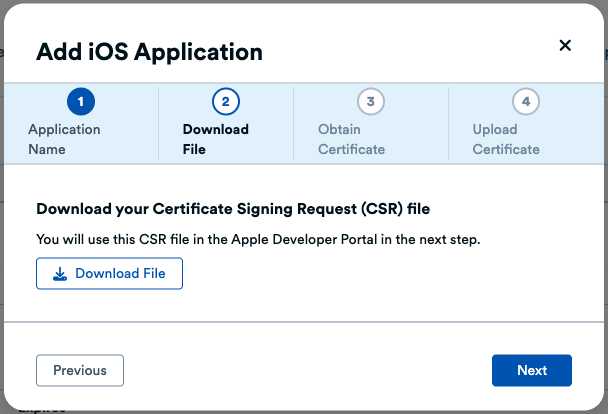The width and height of the screenshot is (608, 414).
Task: Click the step 4 circle icon
Action: [525, 102]
